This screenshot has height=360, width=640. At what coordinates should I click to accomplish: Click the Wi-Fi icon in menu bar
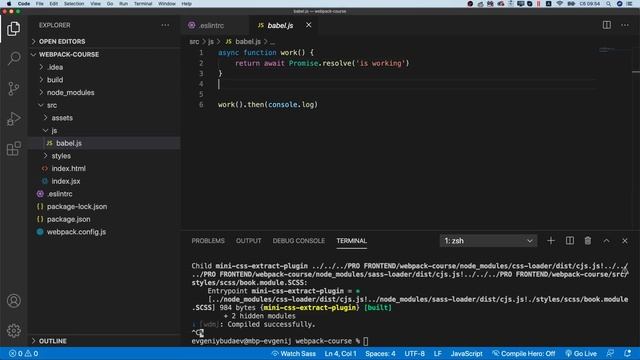[560, 4]
